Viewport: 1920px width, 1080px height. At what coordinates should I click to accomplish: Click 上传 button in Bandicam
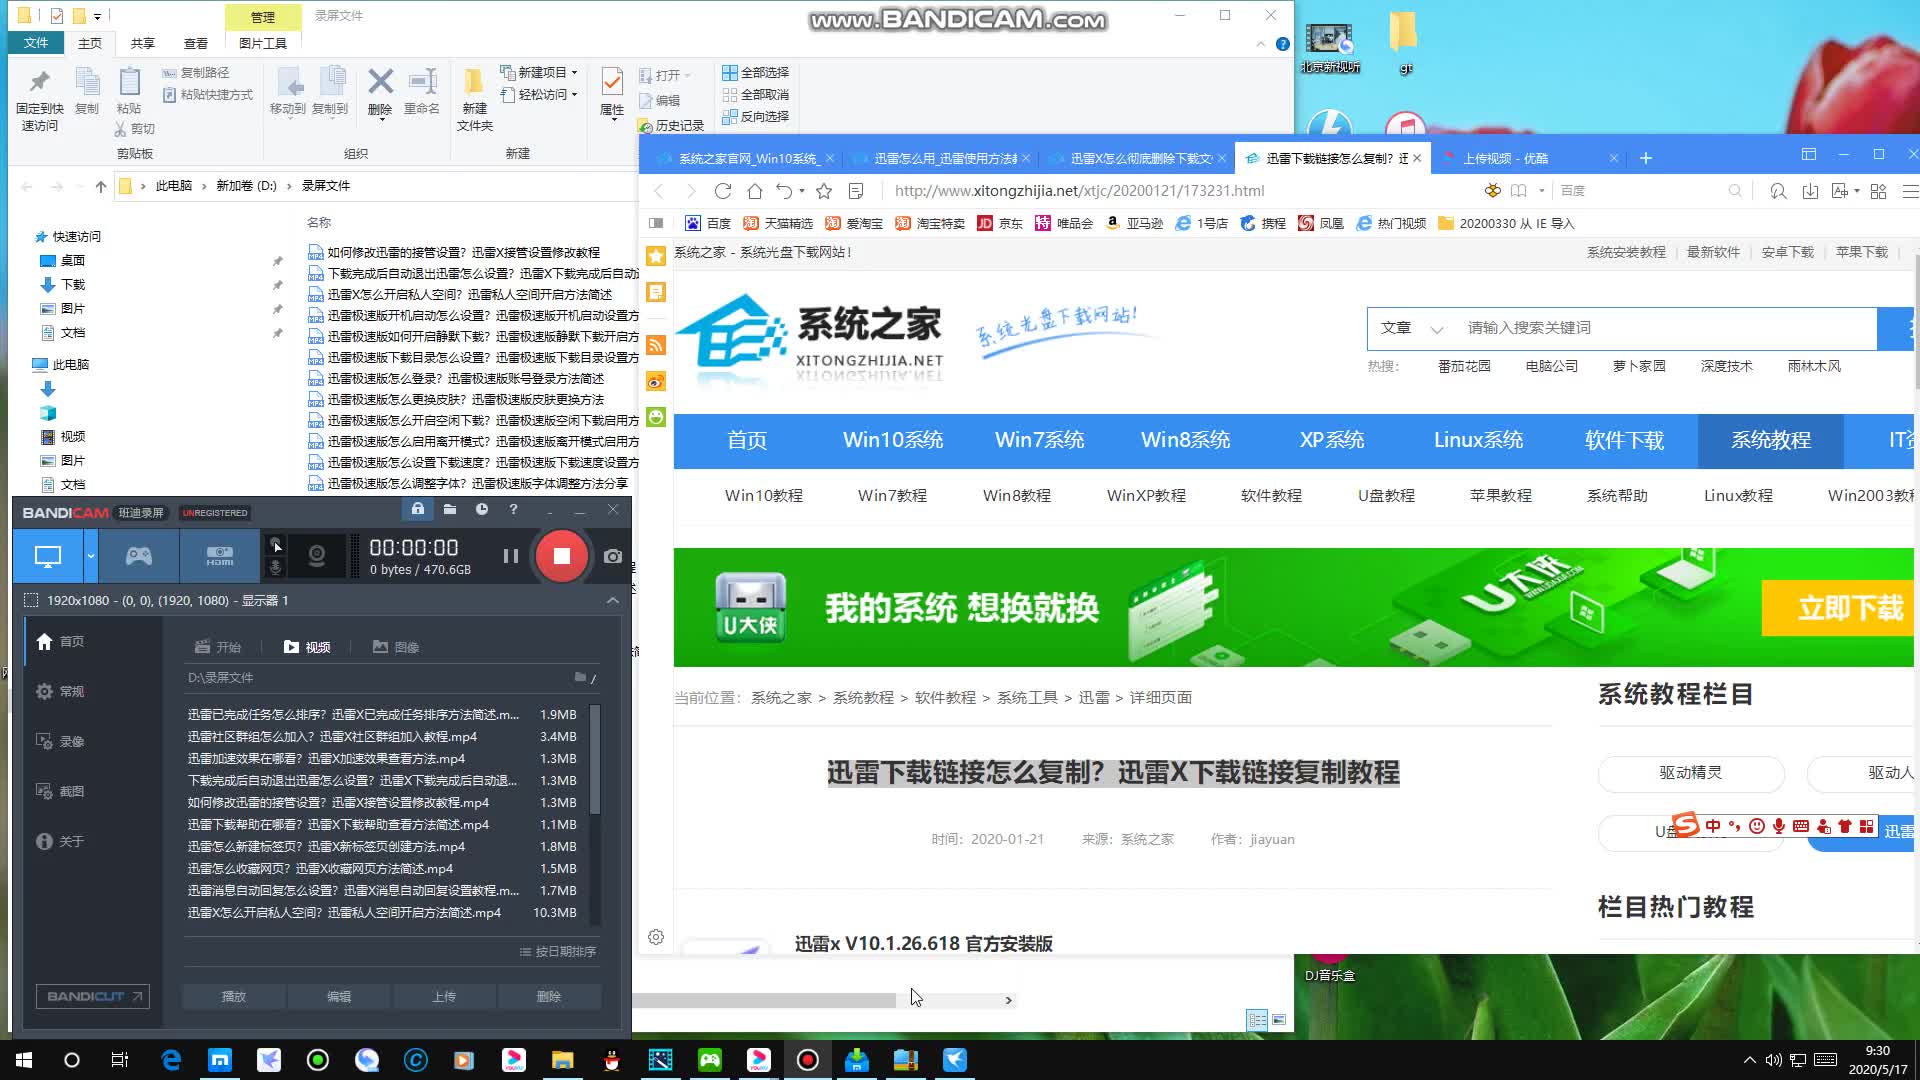[444, 996]
